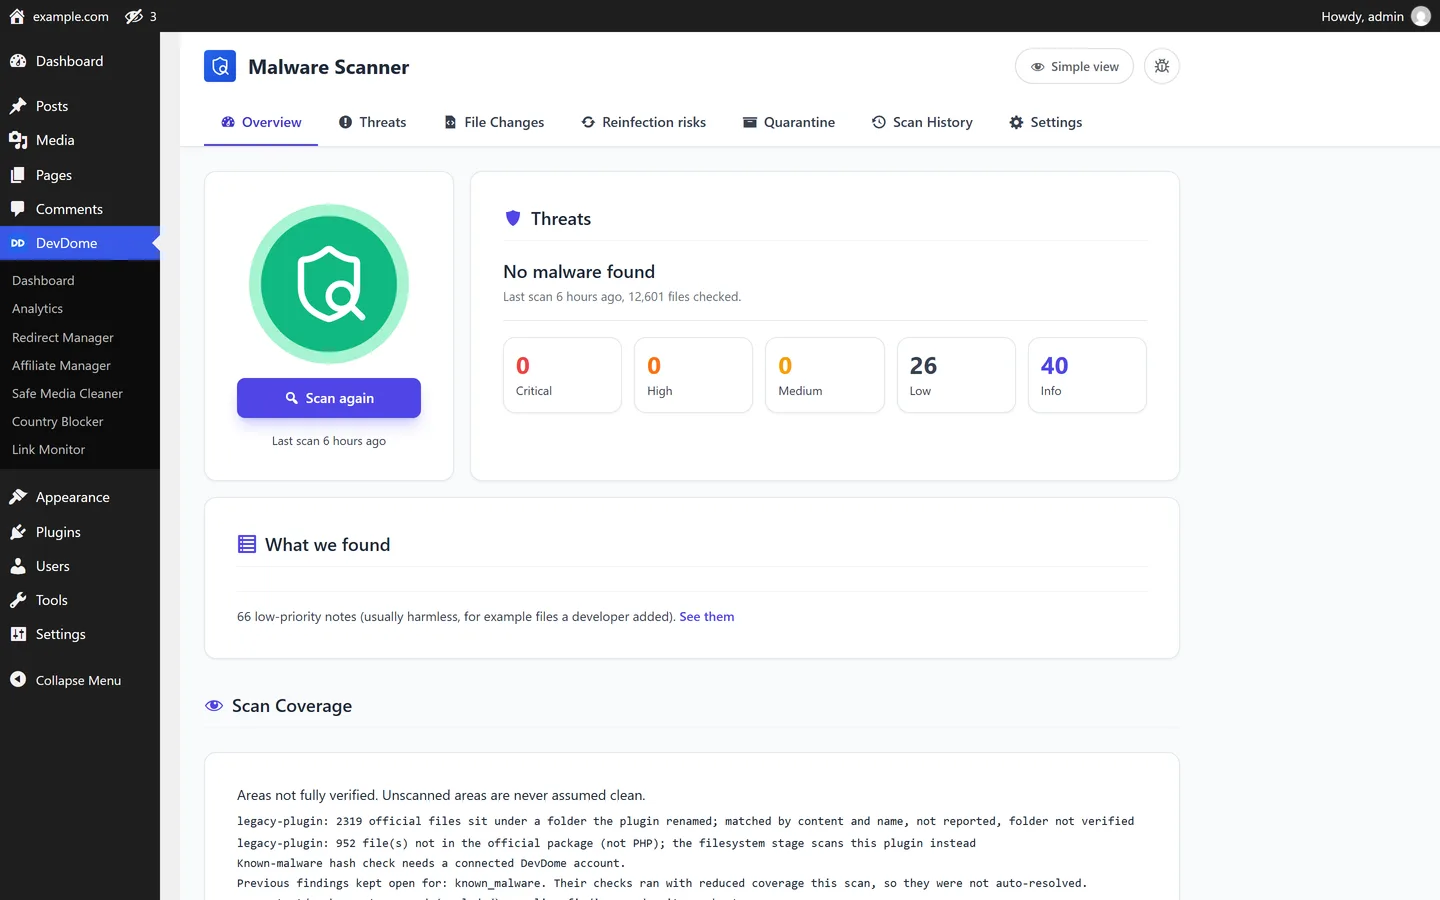1440x900 pixels.
Task: Select the Overview tab
Action: point(261,122)
